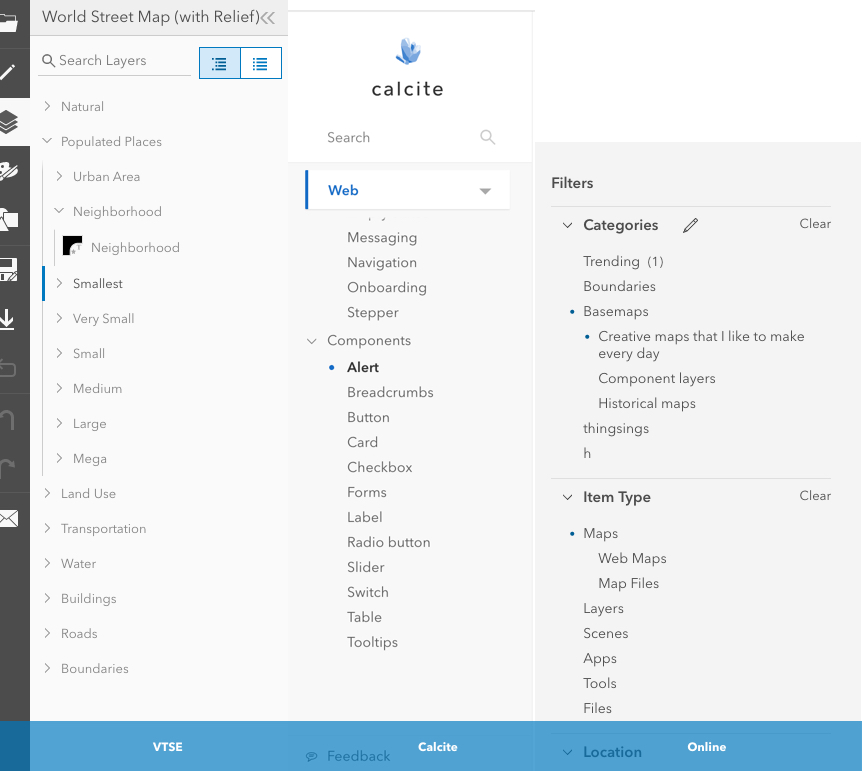Select the Map Files item type
The height and width of the screenshot is (771, 862).
628,583
